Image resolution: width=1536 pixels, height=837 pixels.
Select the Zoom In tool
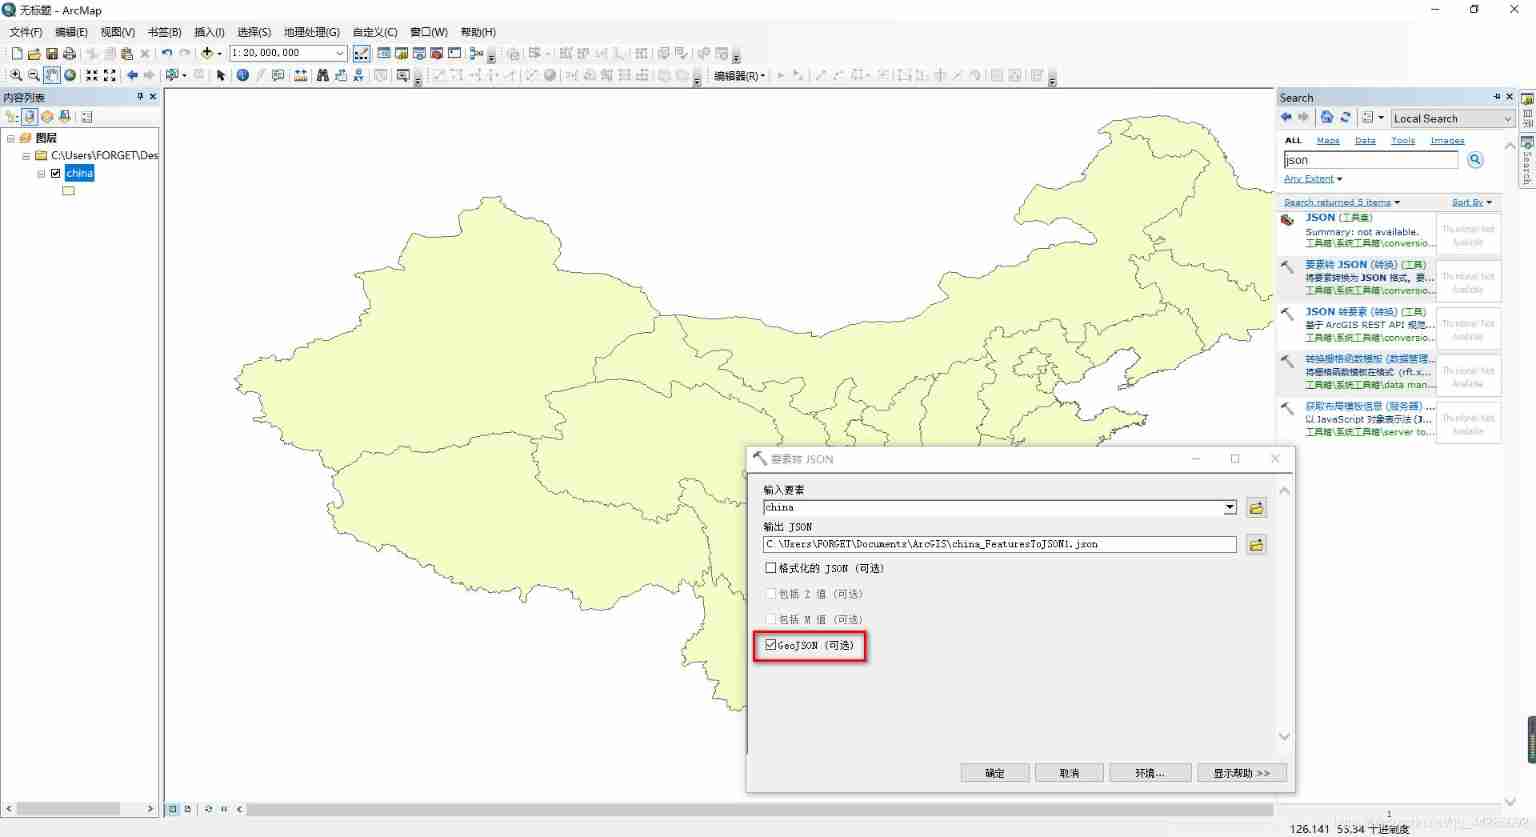coord(16,75)
